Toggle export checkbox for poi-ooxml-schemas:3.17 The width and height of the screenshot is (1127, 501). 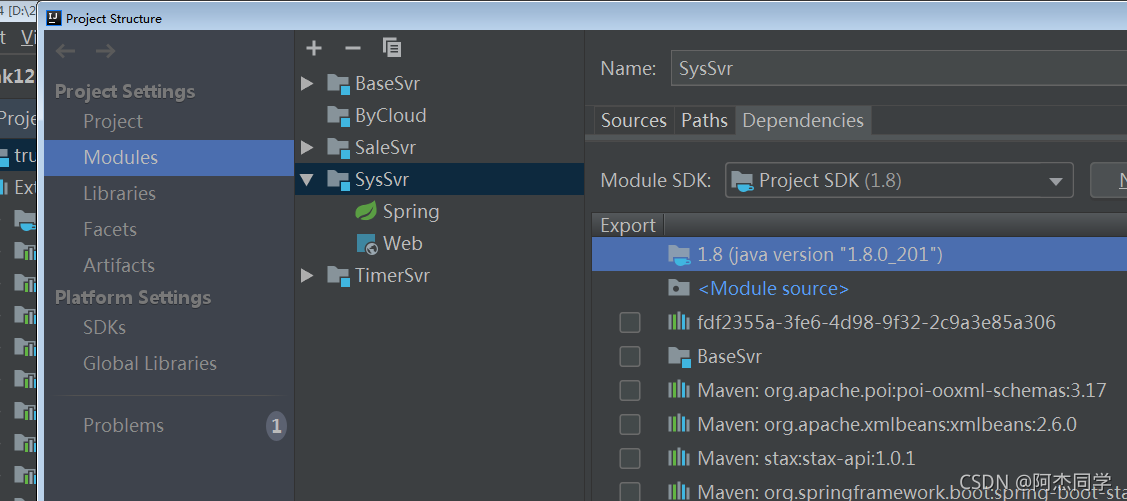tap(630, 390)
